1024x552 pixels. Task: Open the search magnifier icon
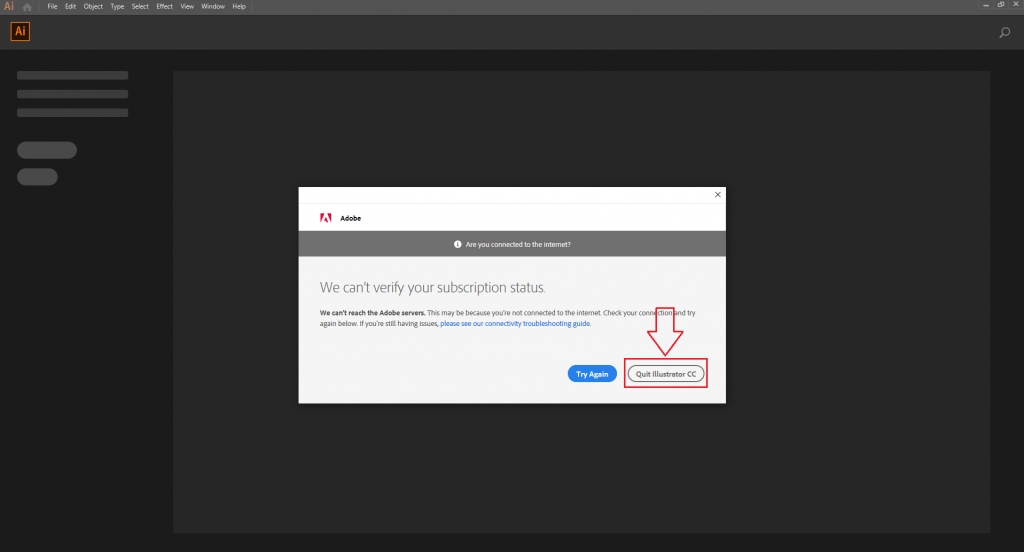pyautogui.click(x=1004, y=33)
